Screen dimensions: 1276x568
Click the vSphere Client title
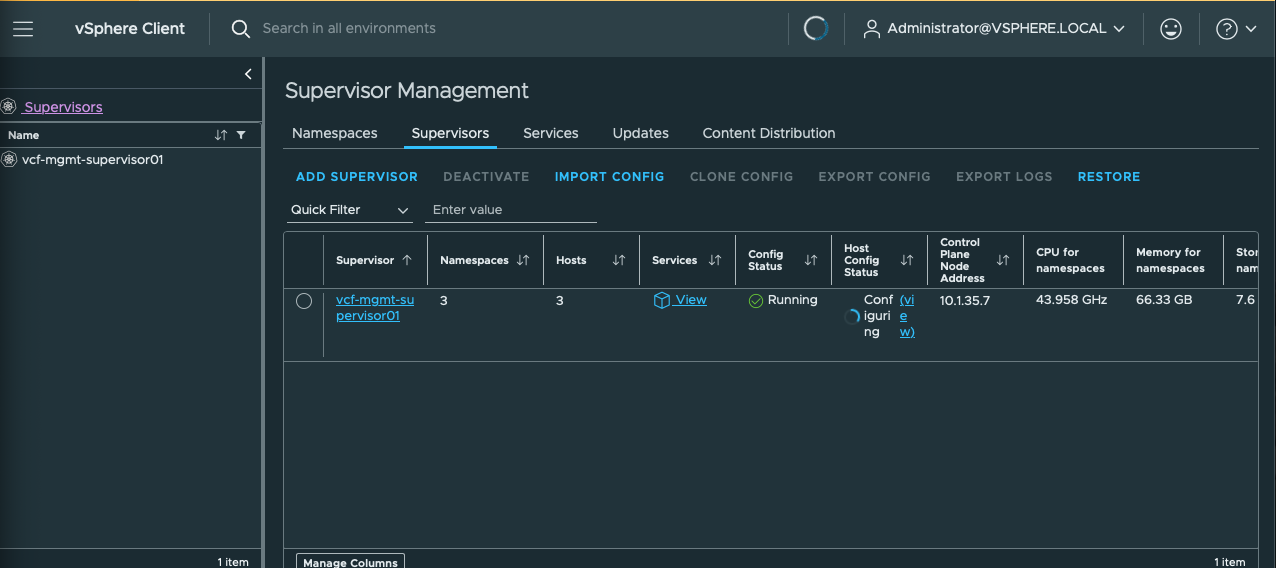[x=130, y=29]
